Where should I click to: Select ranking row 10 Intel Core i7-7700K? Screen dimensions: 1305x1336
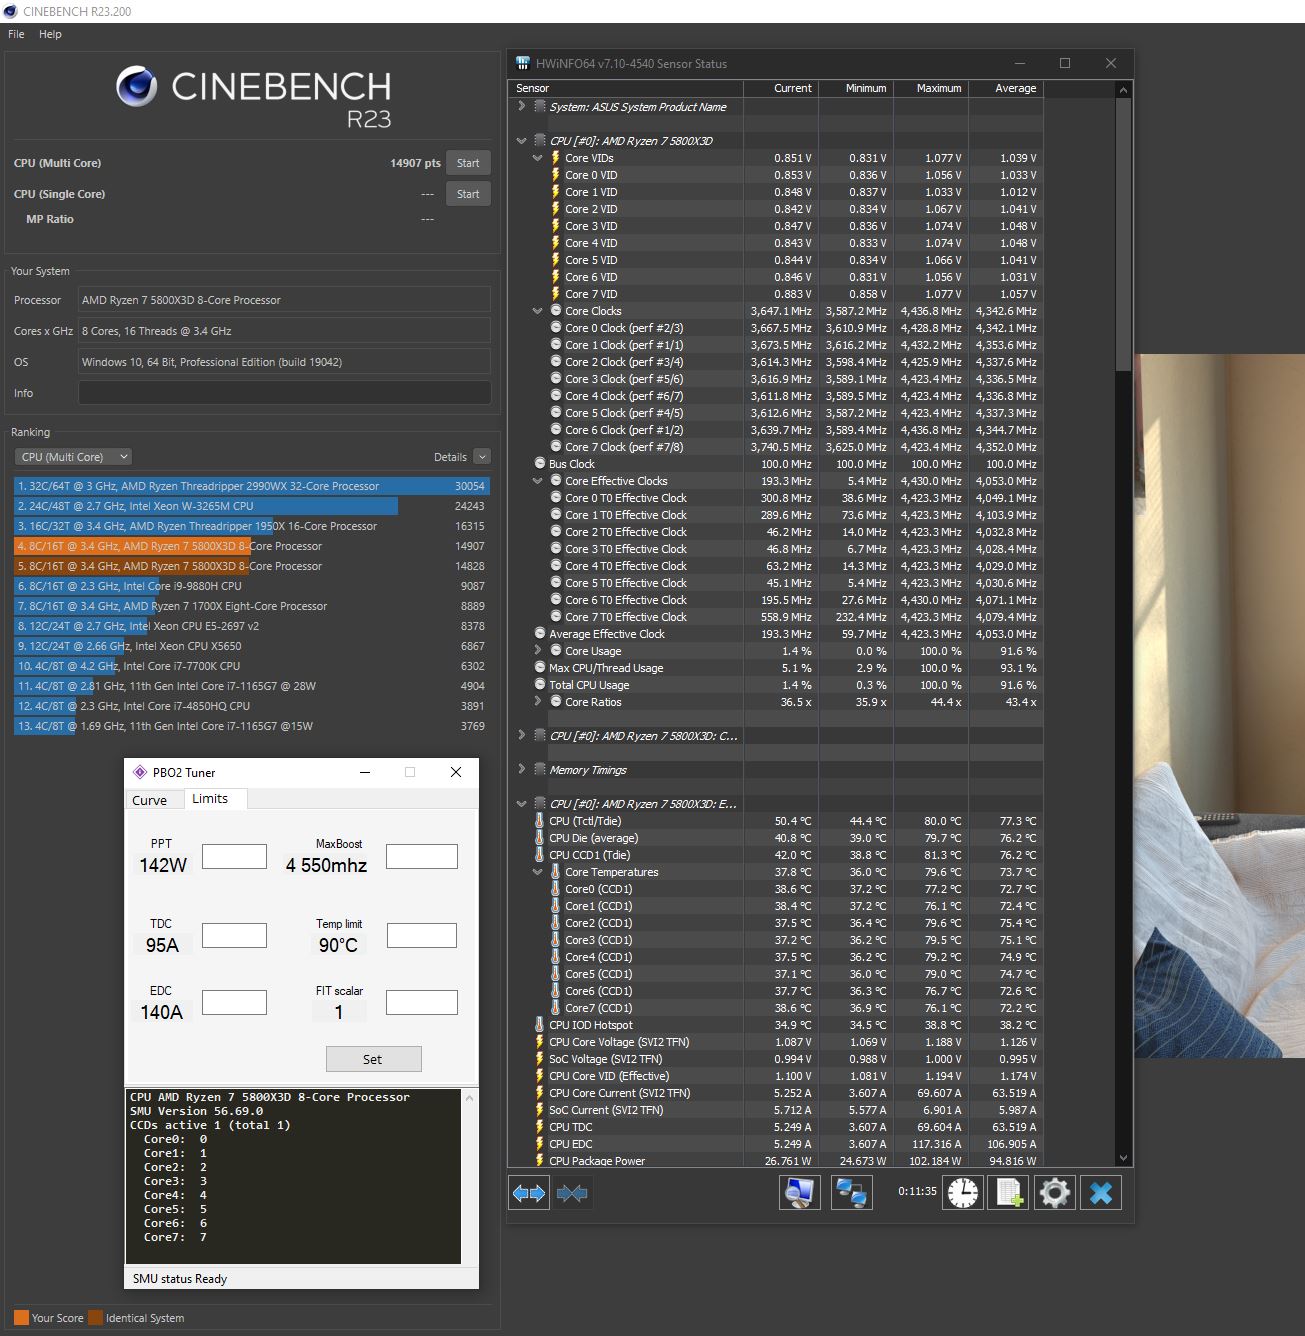[251, 666]
